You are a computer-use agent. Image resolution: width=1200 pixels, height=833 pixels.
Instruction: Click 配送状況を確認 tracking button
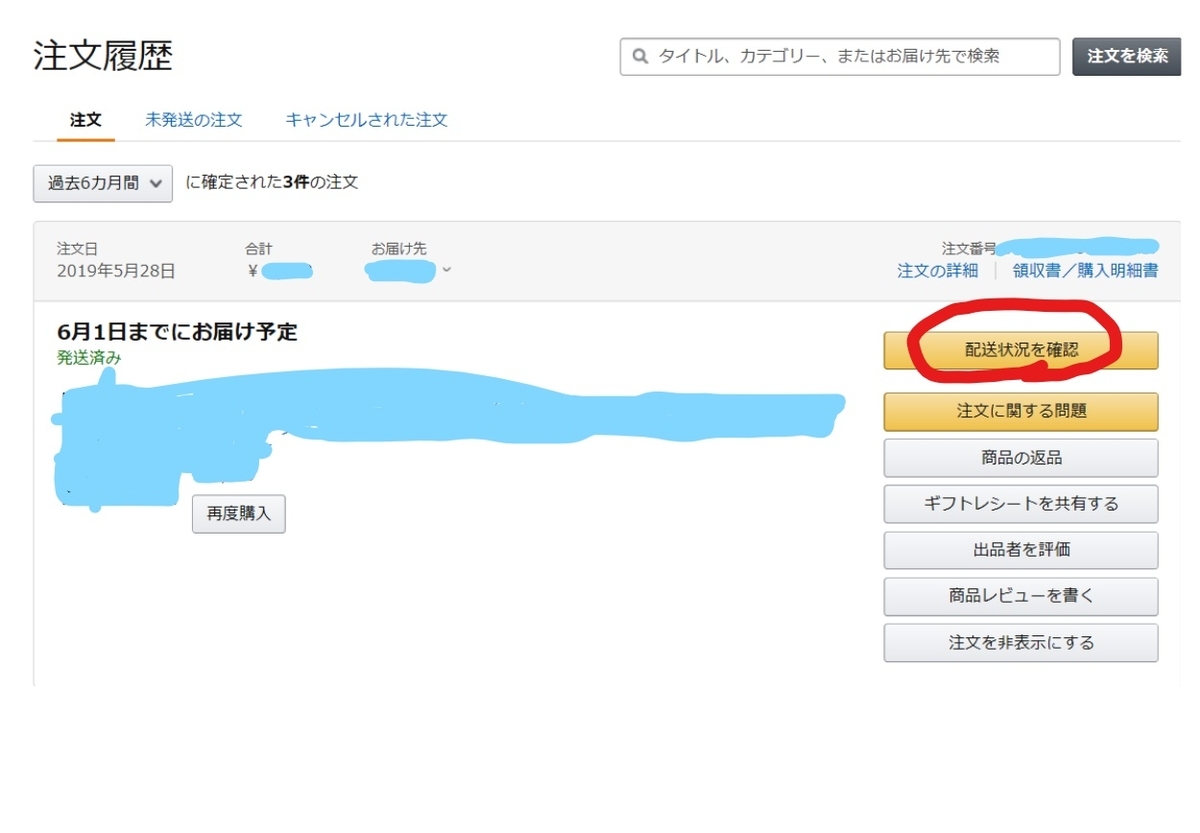point(1021,350)
